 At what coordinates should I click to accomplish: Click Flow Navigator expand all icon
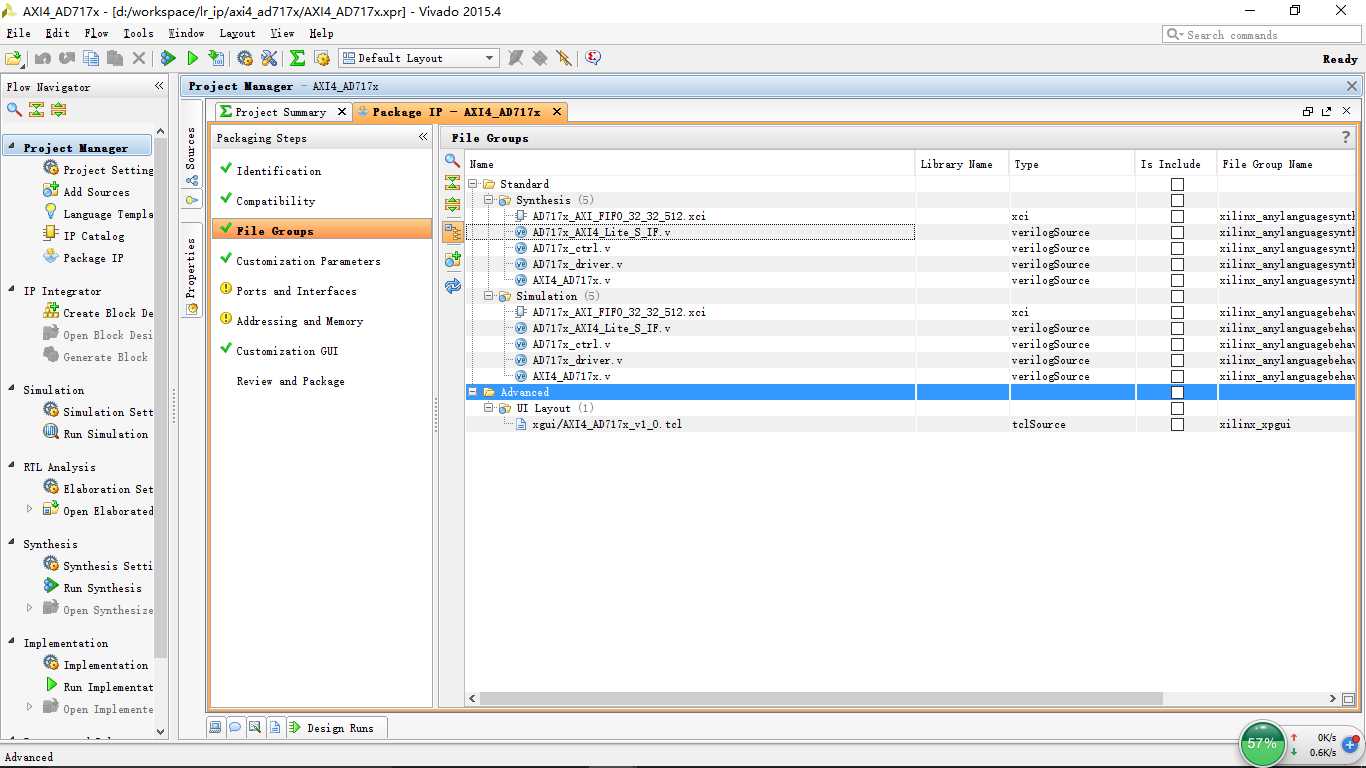[x=59, y=109]
